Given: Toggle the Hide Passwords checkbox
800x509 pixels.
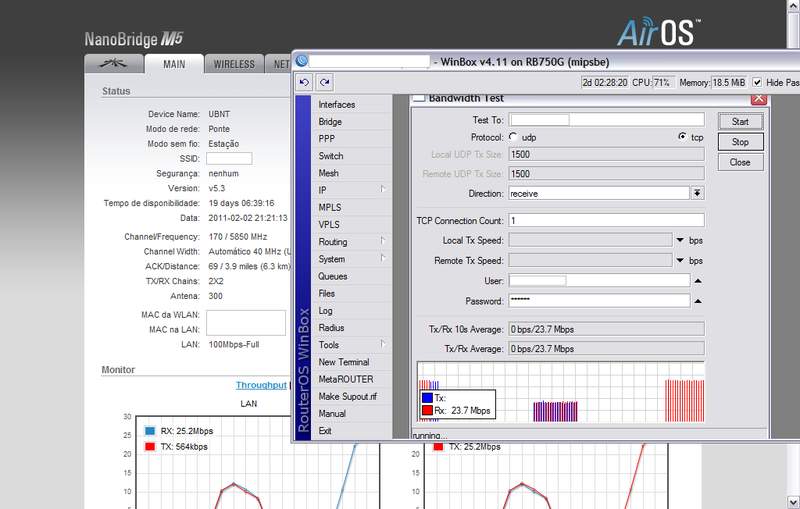Looking at the screenshot, I should click(757, 82).
